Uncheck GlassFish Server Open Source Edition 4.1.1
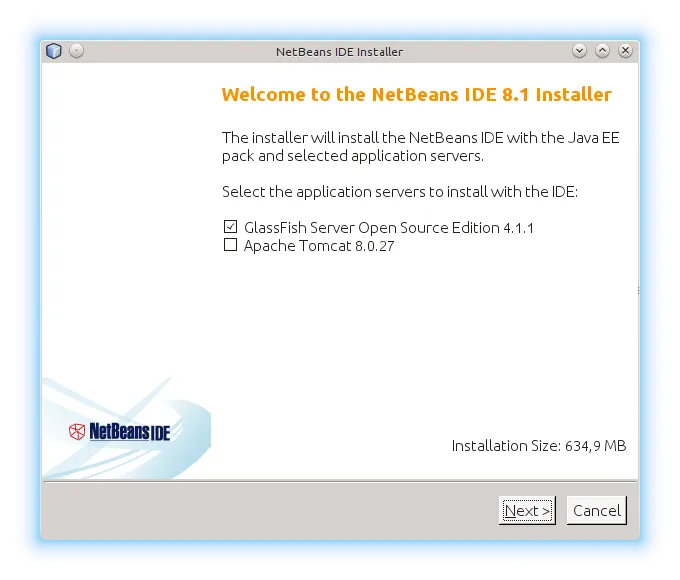Screen dimensions: 680x580 click(x=230, y=227)
